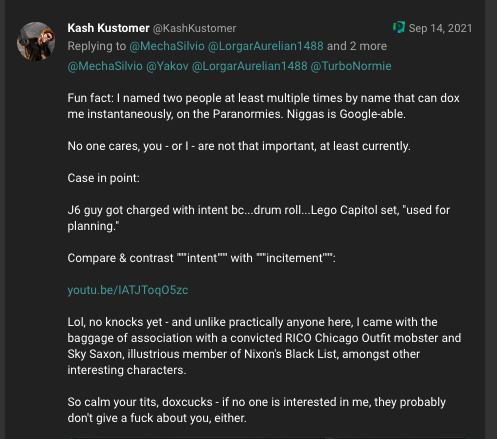497x439 pixels.
Task: Click the "Fun fact" paragraph text
Action: pyautogui.click(x=263, y=106)
